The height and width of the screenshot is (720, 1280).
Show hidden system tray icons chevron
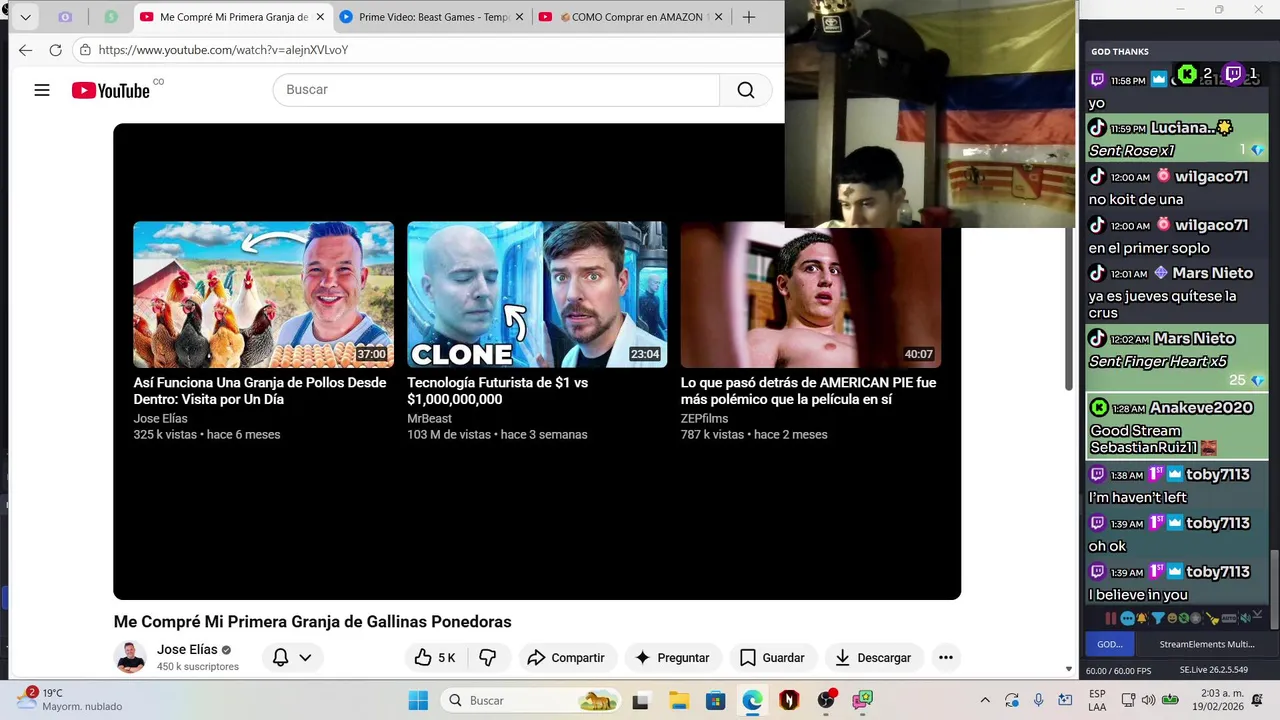point(985,700)
